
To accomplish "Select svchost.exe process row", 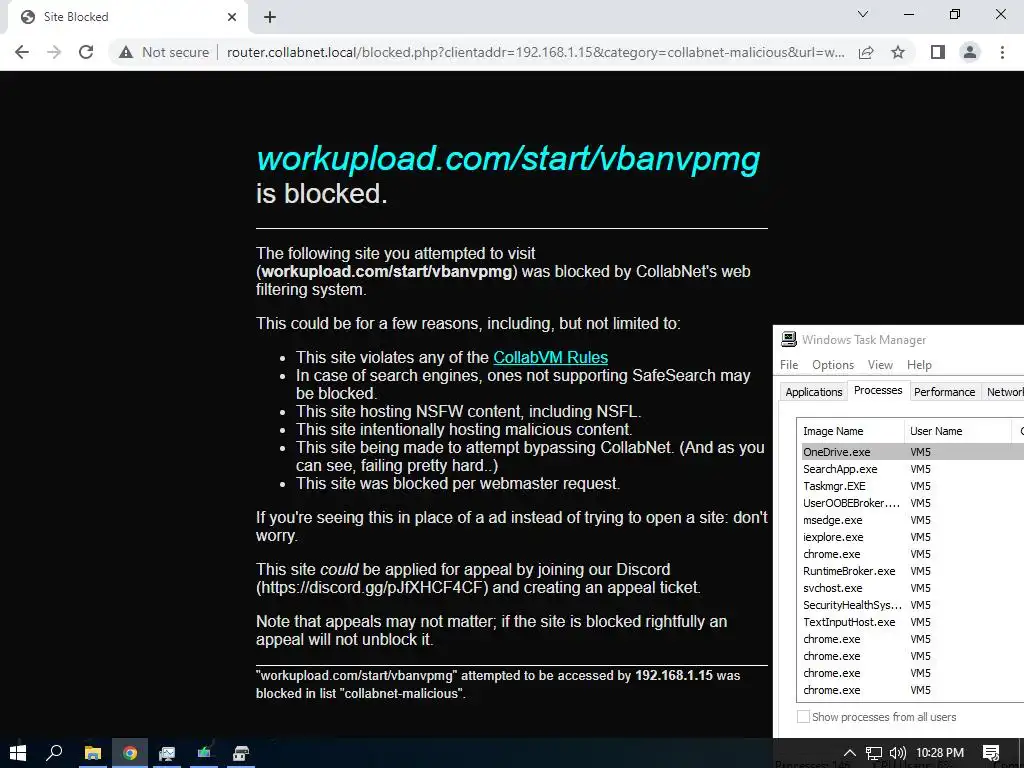I will point(912,588).
